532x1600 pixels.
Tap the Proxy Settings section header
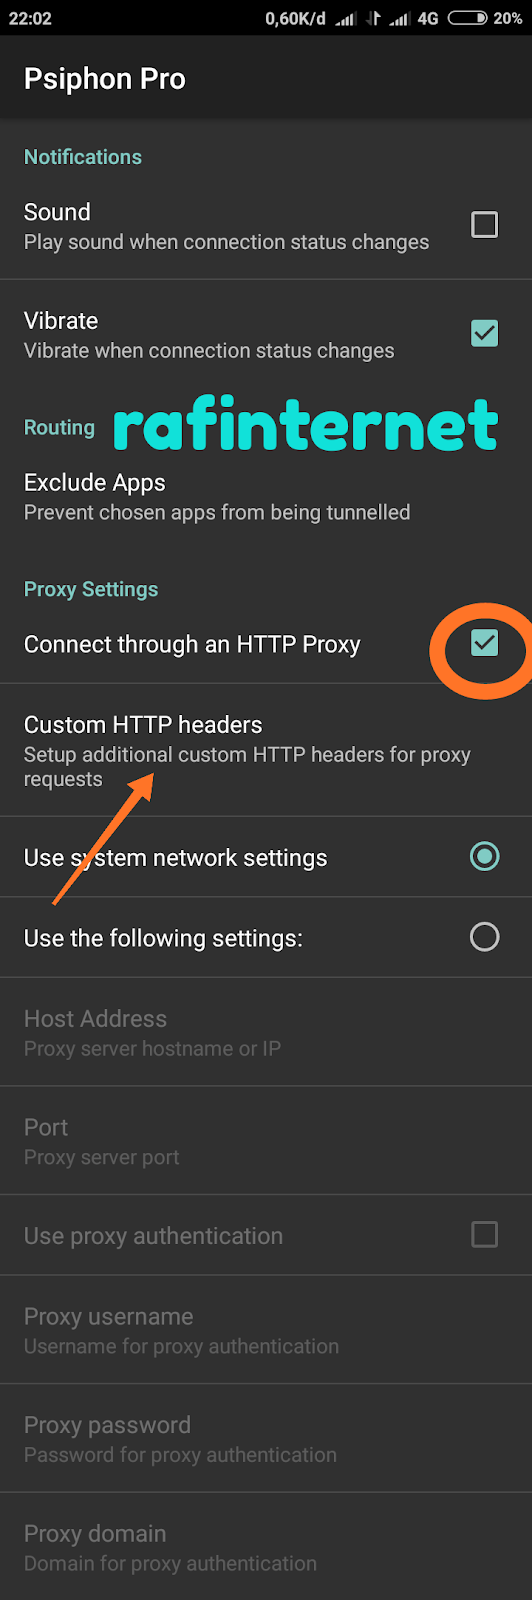[x=91, y=589]
